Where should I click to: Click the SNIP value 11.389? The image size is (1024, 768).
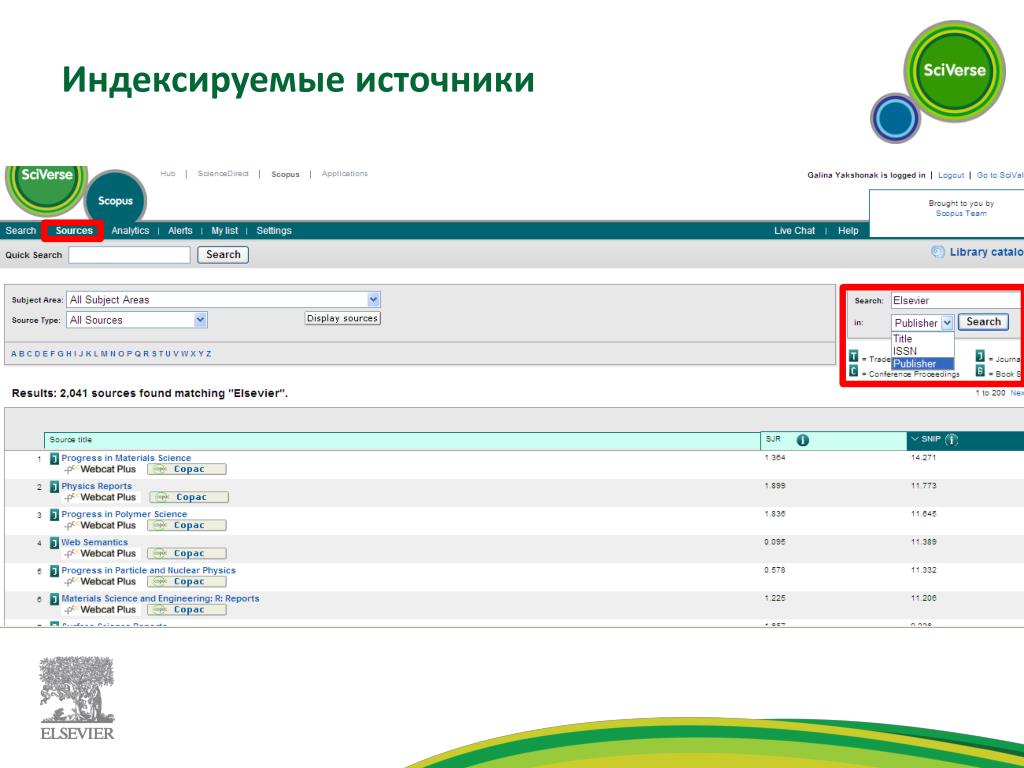923,542
